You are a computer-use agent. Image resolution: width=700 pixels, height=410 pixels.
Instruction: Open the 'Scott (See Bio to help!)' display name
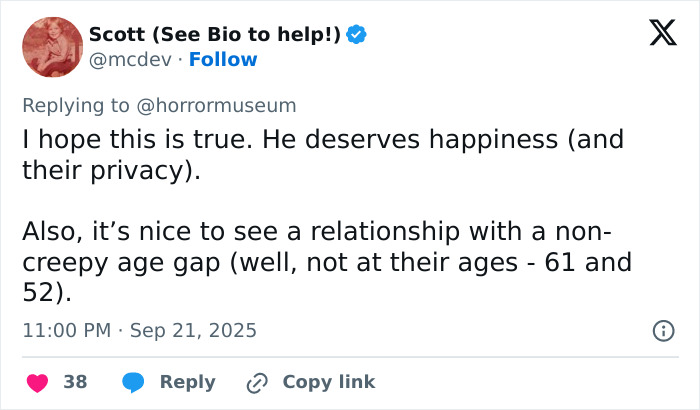point(214,34)
